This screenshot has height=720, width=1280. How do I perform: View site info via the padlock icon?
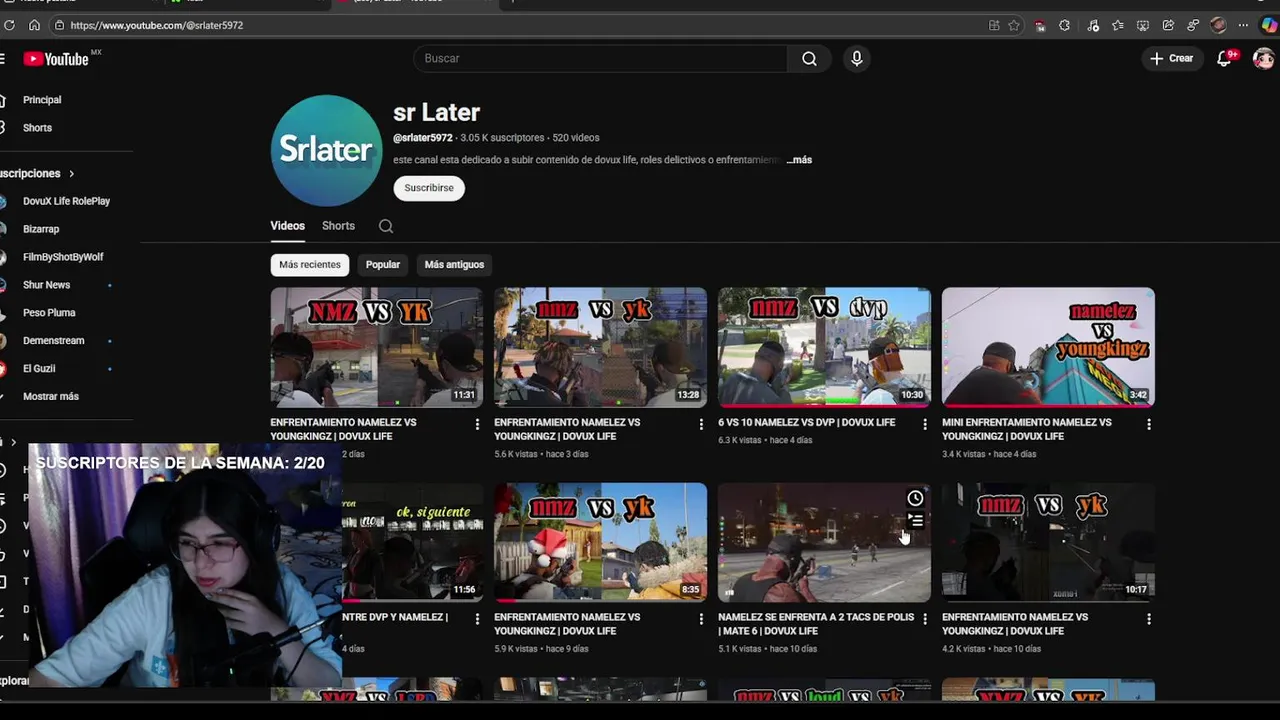(60, 25)
